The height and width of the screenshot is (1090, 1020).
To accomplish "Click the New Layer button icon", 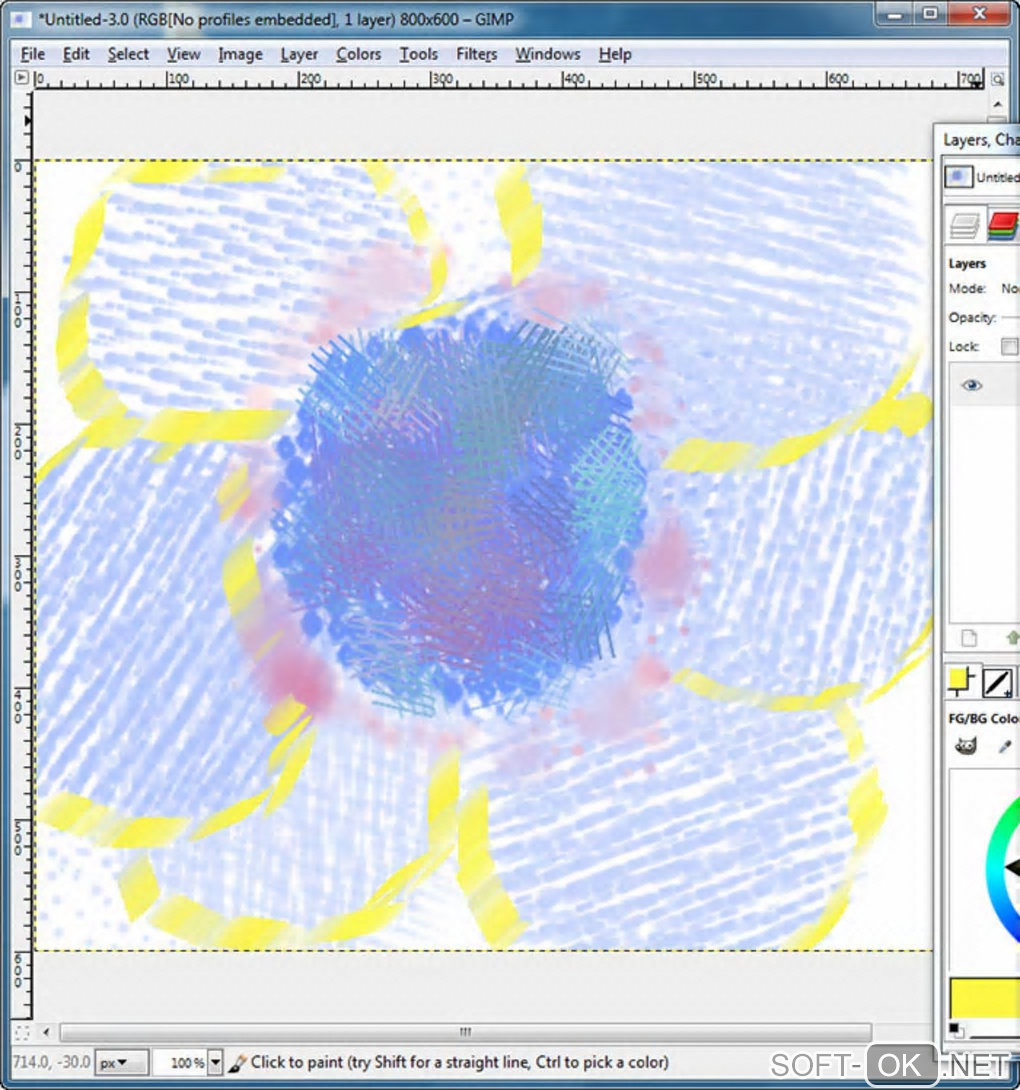I will 969,637.
